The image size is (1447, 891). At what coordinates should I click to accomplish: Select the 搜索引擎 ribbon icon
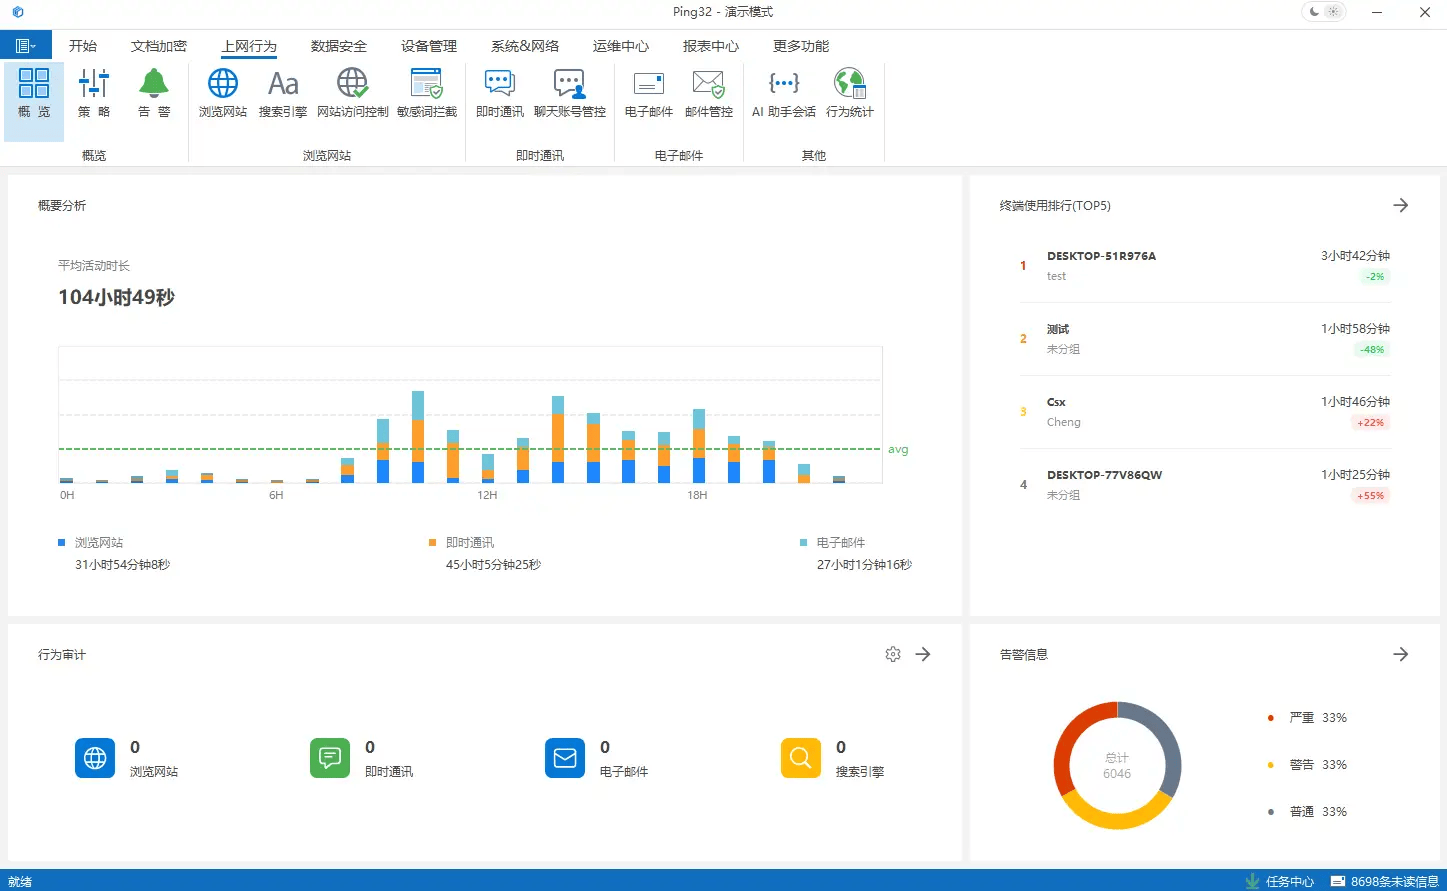pos(283,93)
